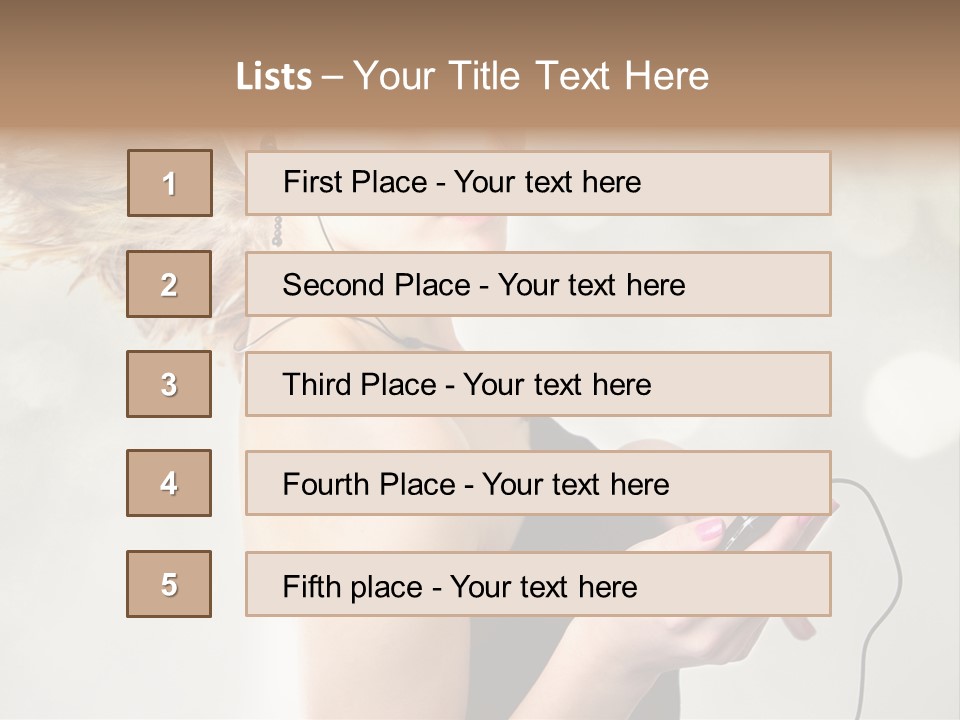Click the number 3 list marker

click(169, 384)
